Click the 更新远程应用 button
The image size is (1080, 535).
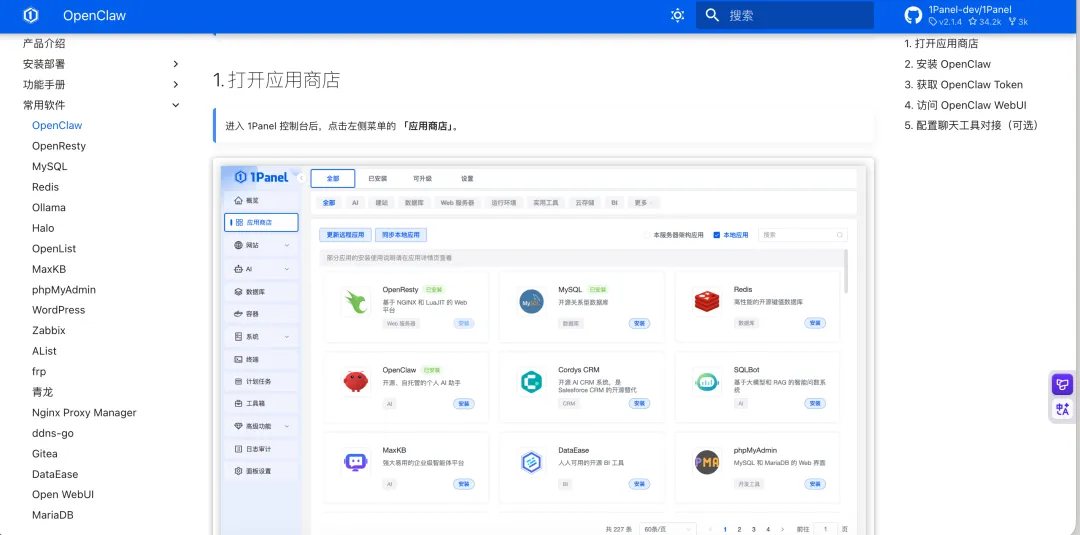tap(346, 235)
